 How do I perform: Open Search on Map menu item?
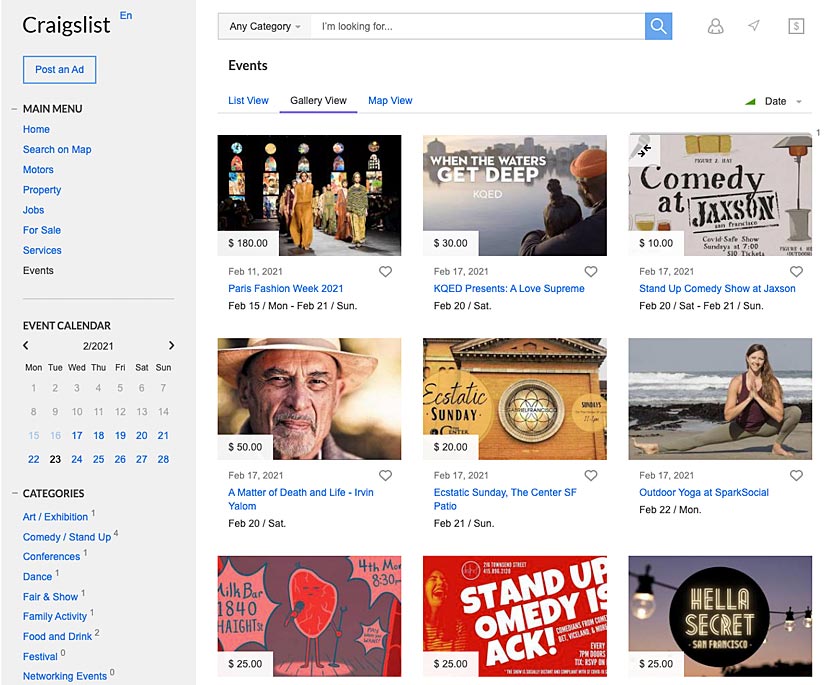57,149
